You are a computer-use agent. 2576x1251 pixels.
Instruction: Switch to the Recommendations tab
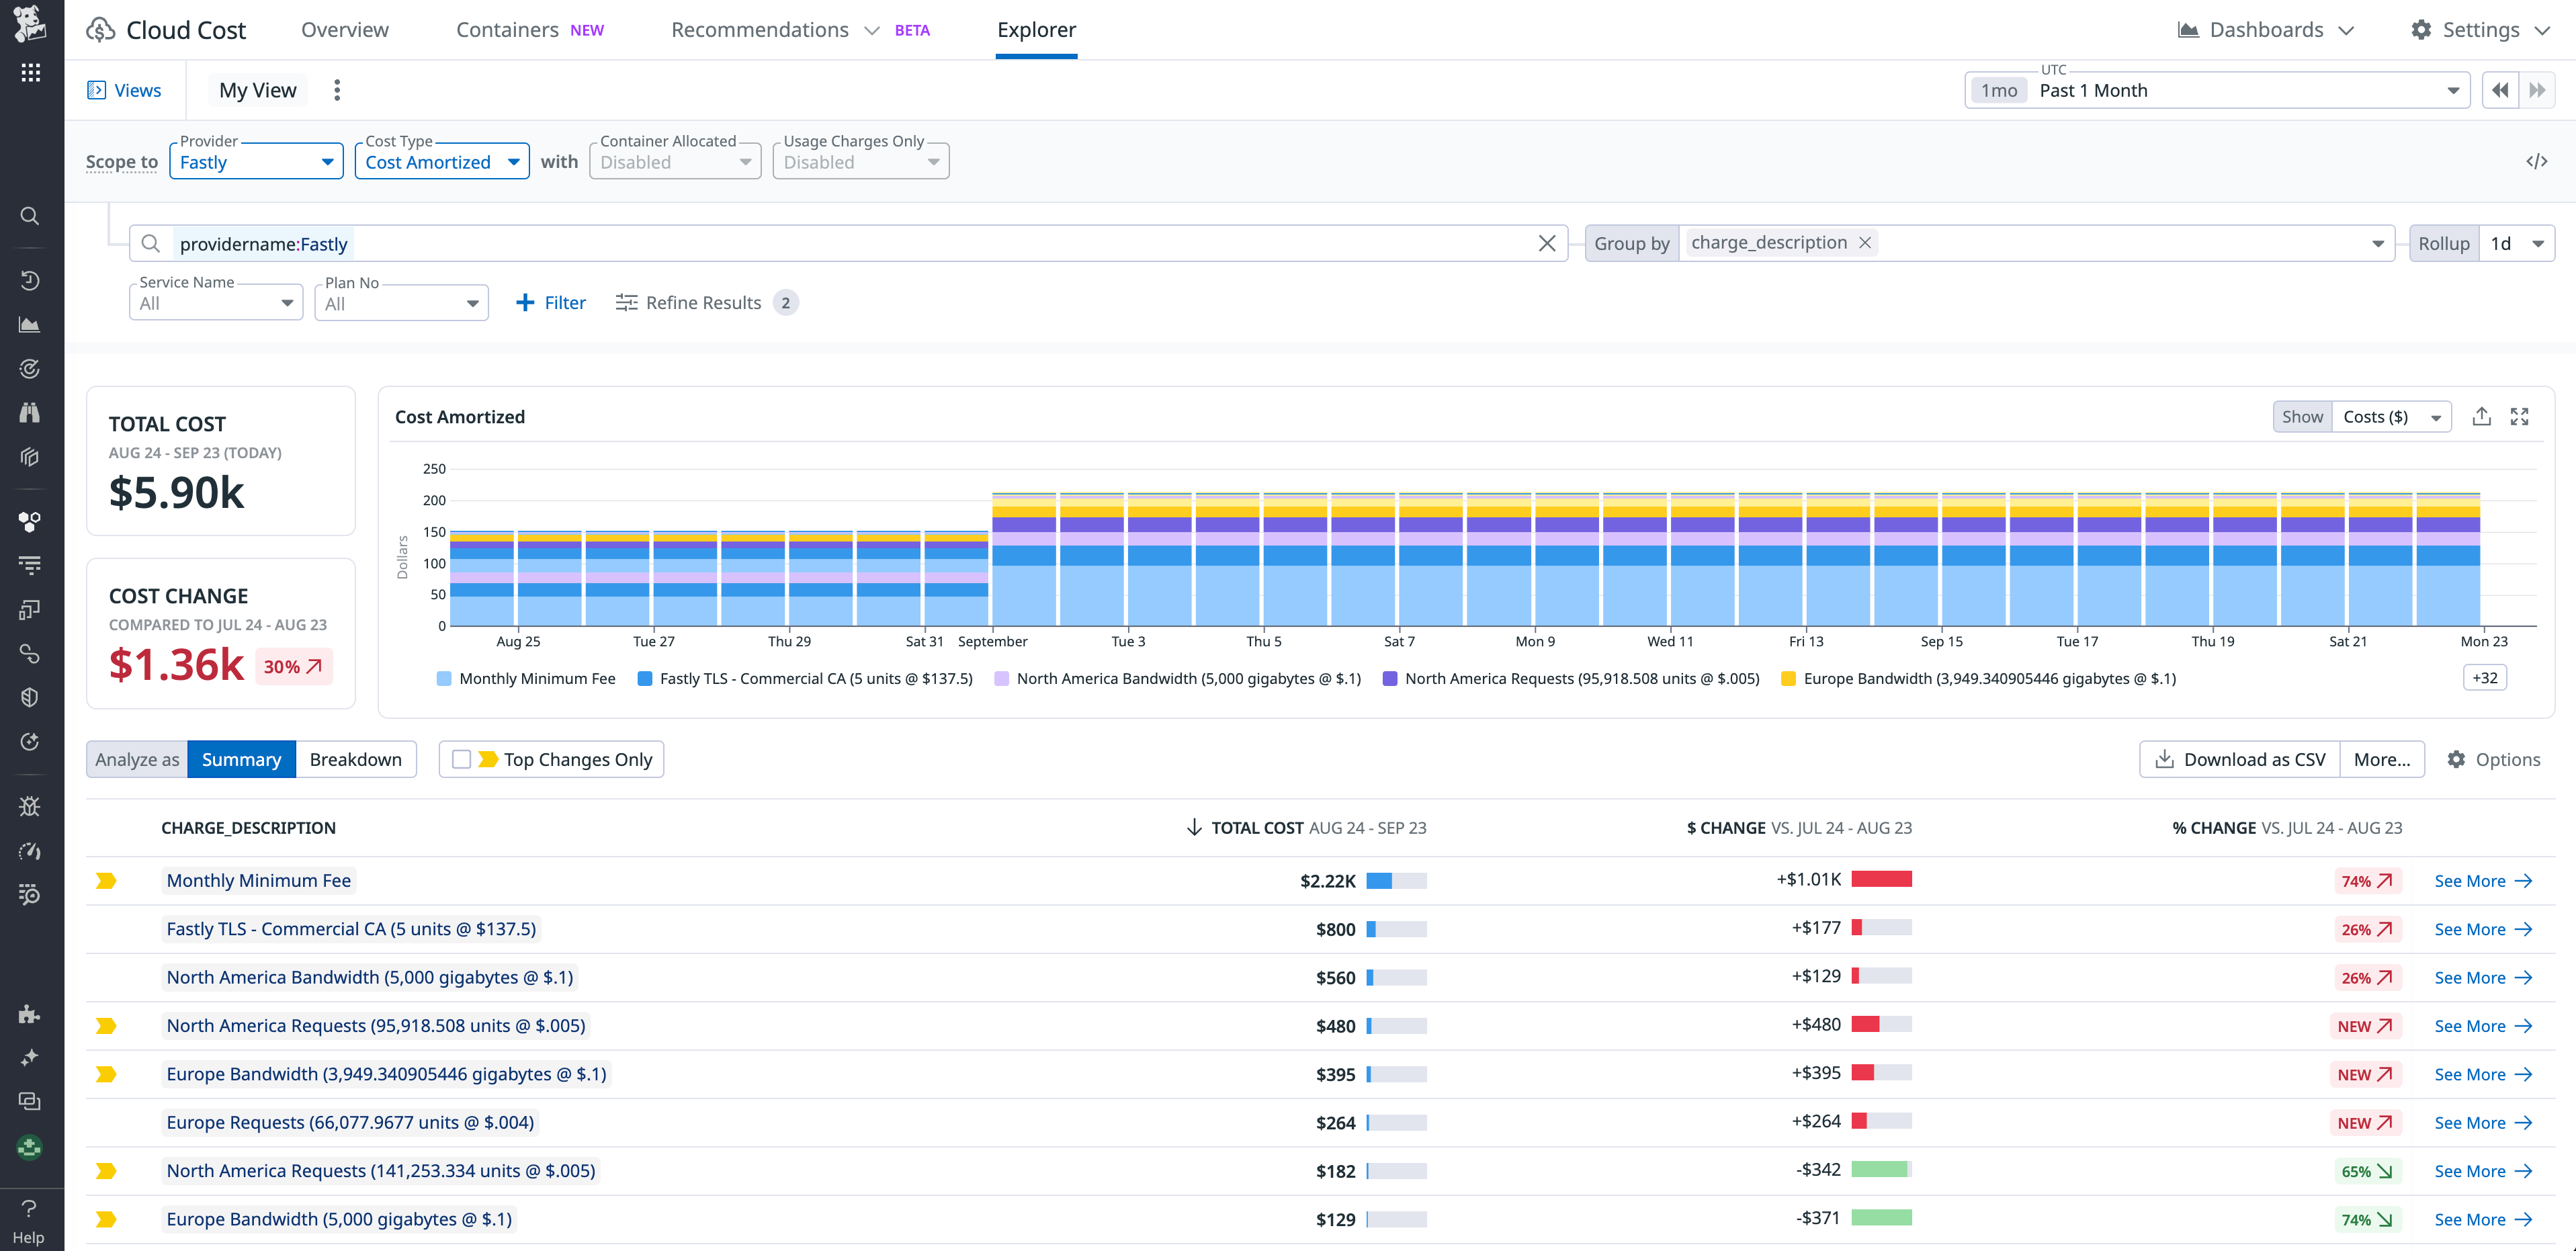[x=760, y=29]
